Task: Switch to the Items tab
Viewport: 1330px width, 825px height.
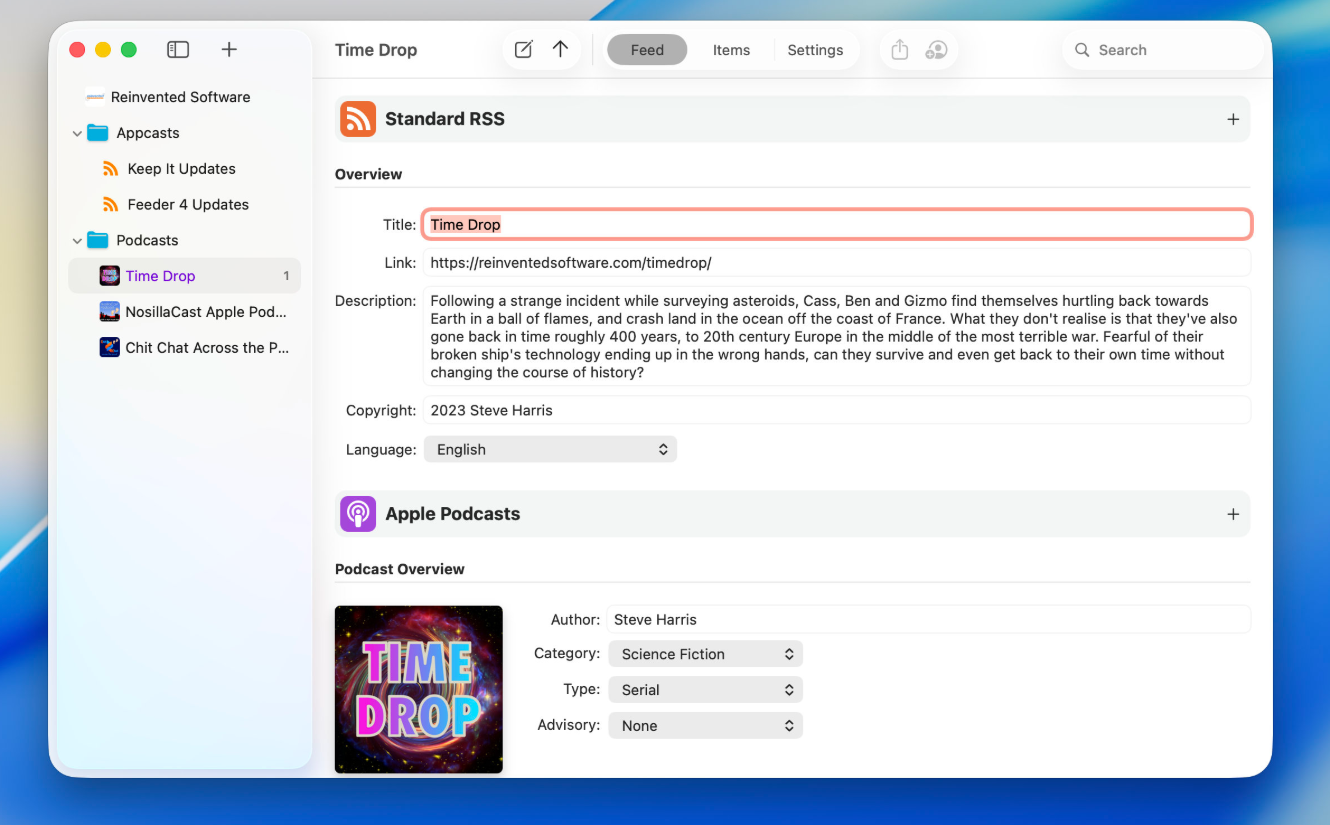Action: pyautogui.click(x=731, y=50)
